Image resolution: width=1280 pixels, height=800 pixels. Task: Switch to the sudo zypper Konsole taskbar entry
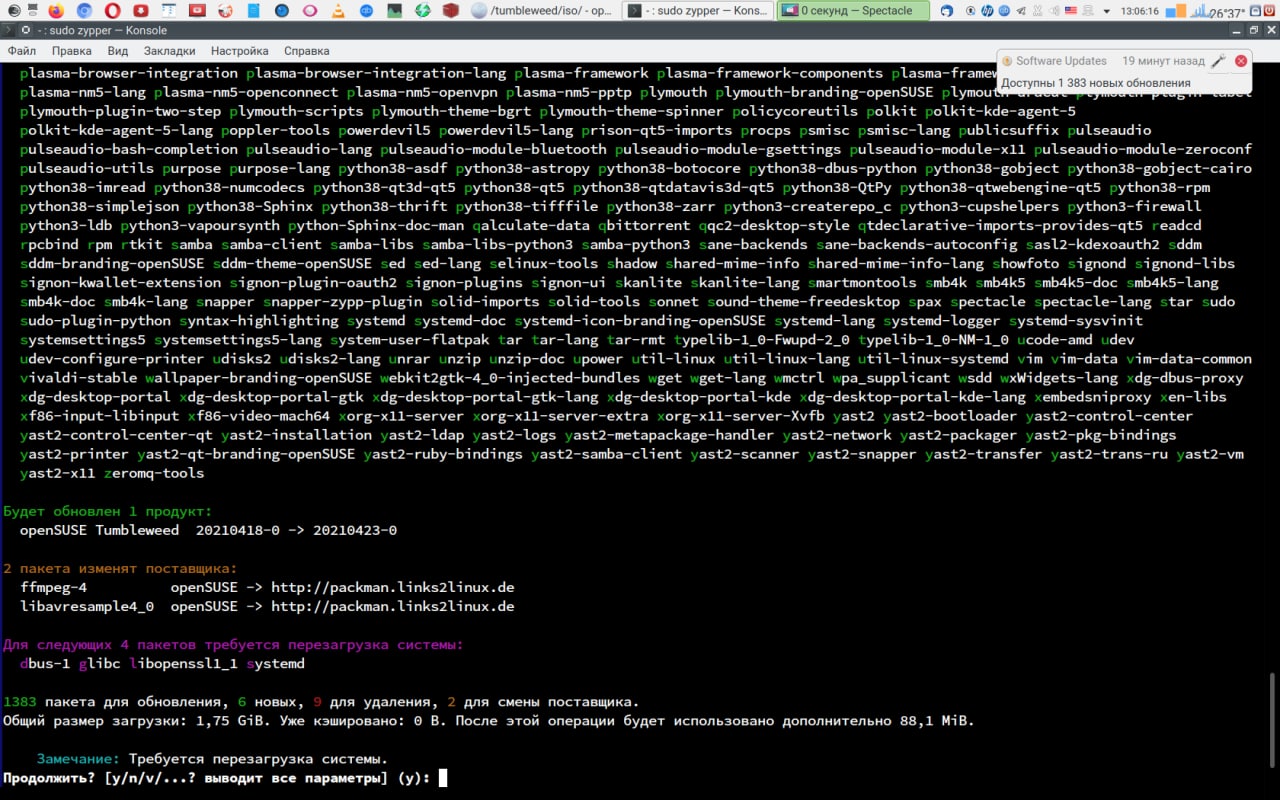click(697, 10)
